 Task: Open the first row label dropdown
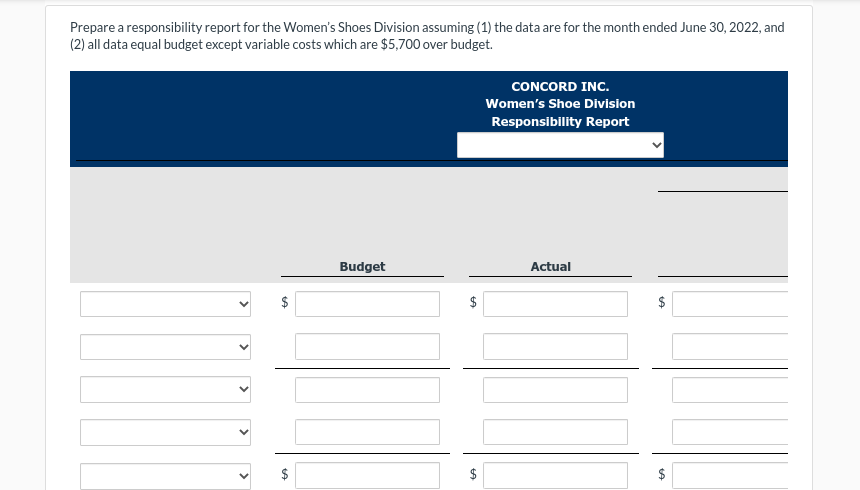pyautogui.click(x=165, y=304)
